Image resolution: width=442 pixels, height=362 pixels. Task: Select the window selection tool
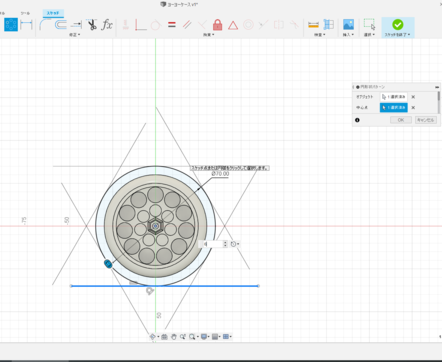369,25
